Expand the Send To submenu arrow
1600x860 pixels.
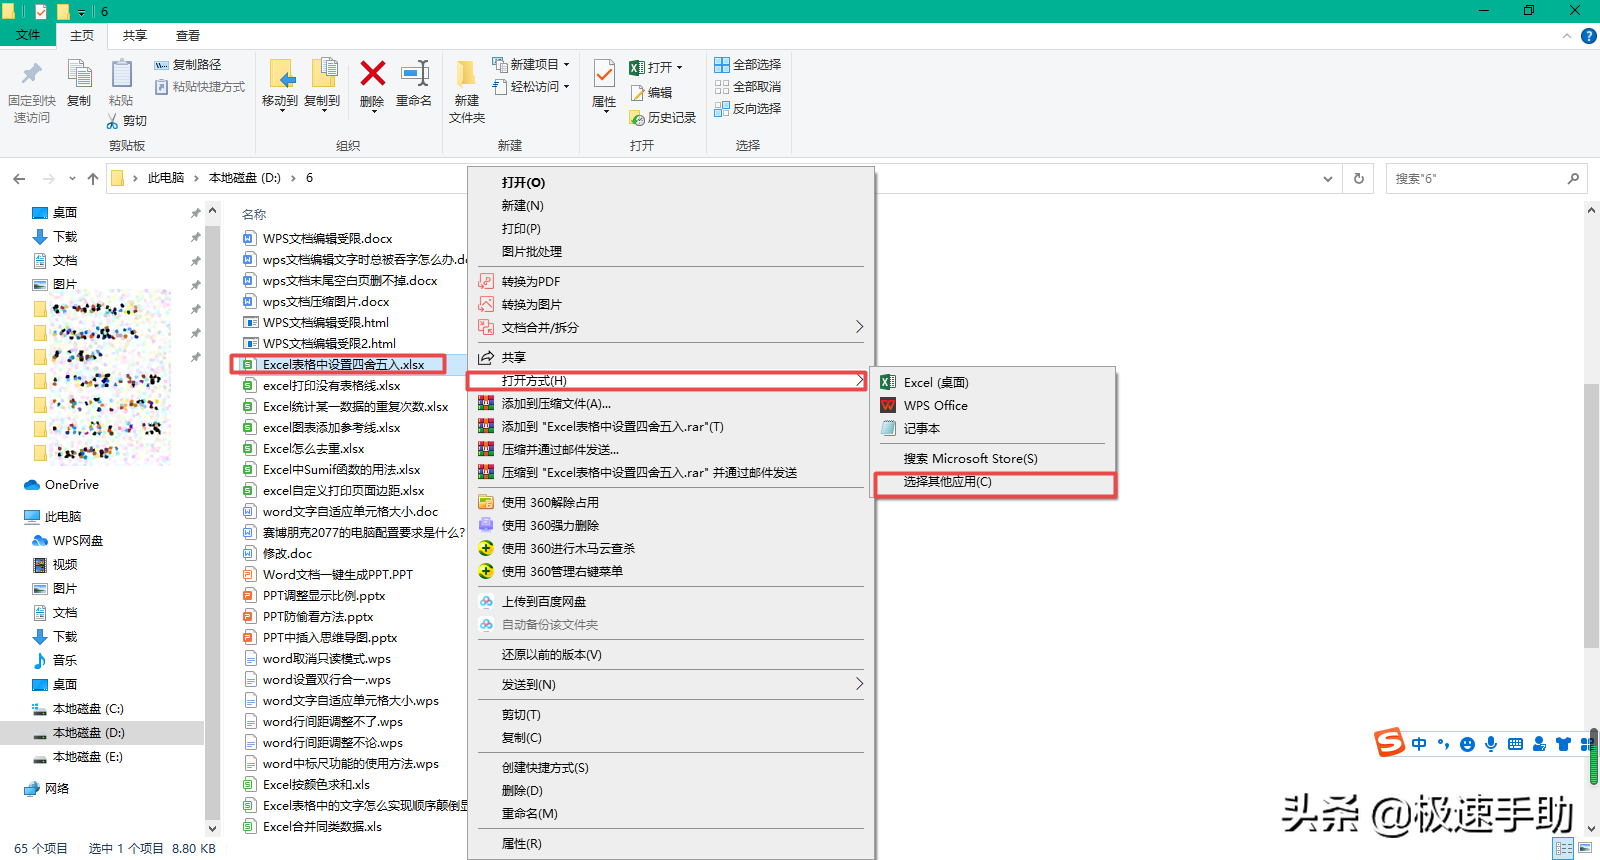(859, 684)
